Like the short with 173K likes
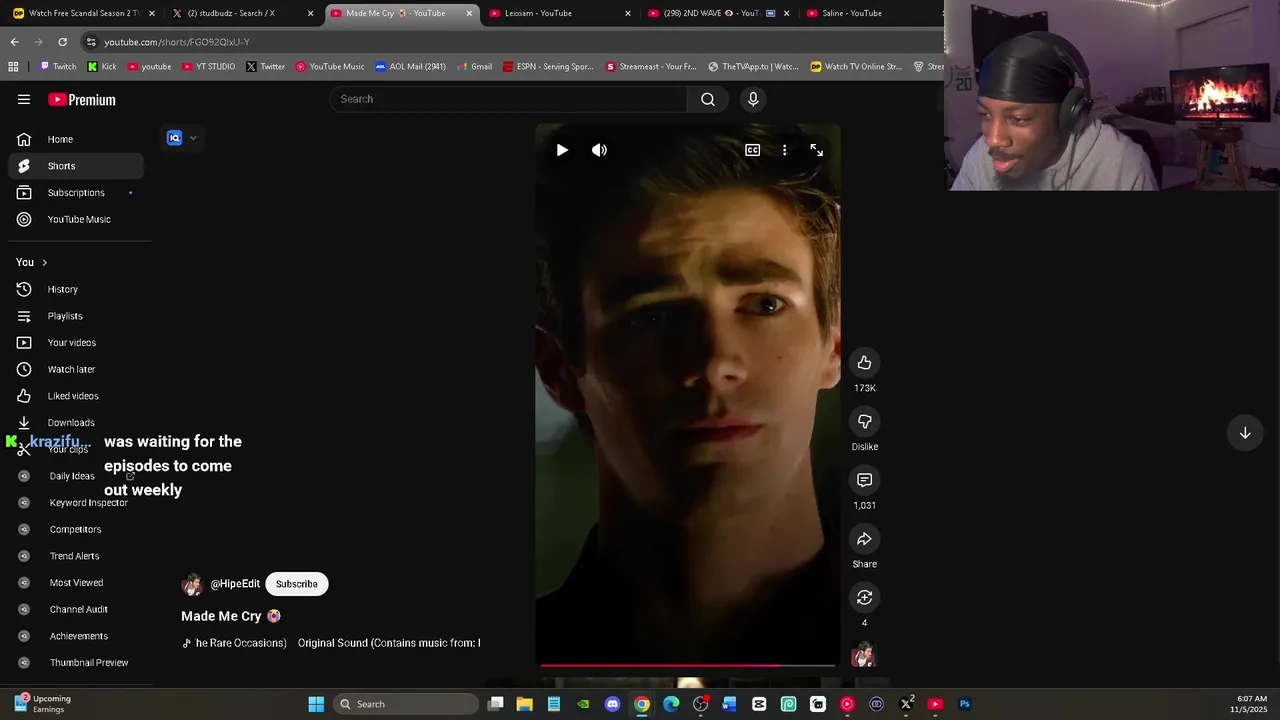Screen dimensions: 1280x720 click(x=864, y=363)
